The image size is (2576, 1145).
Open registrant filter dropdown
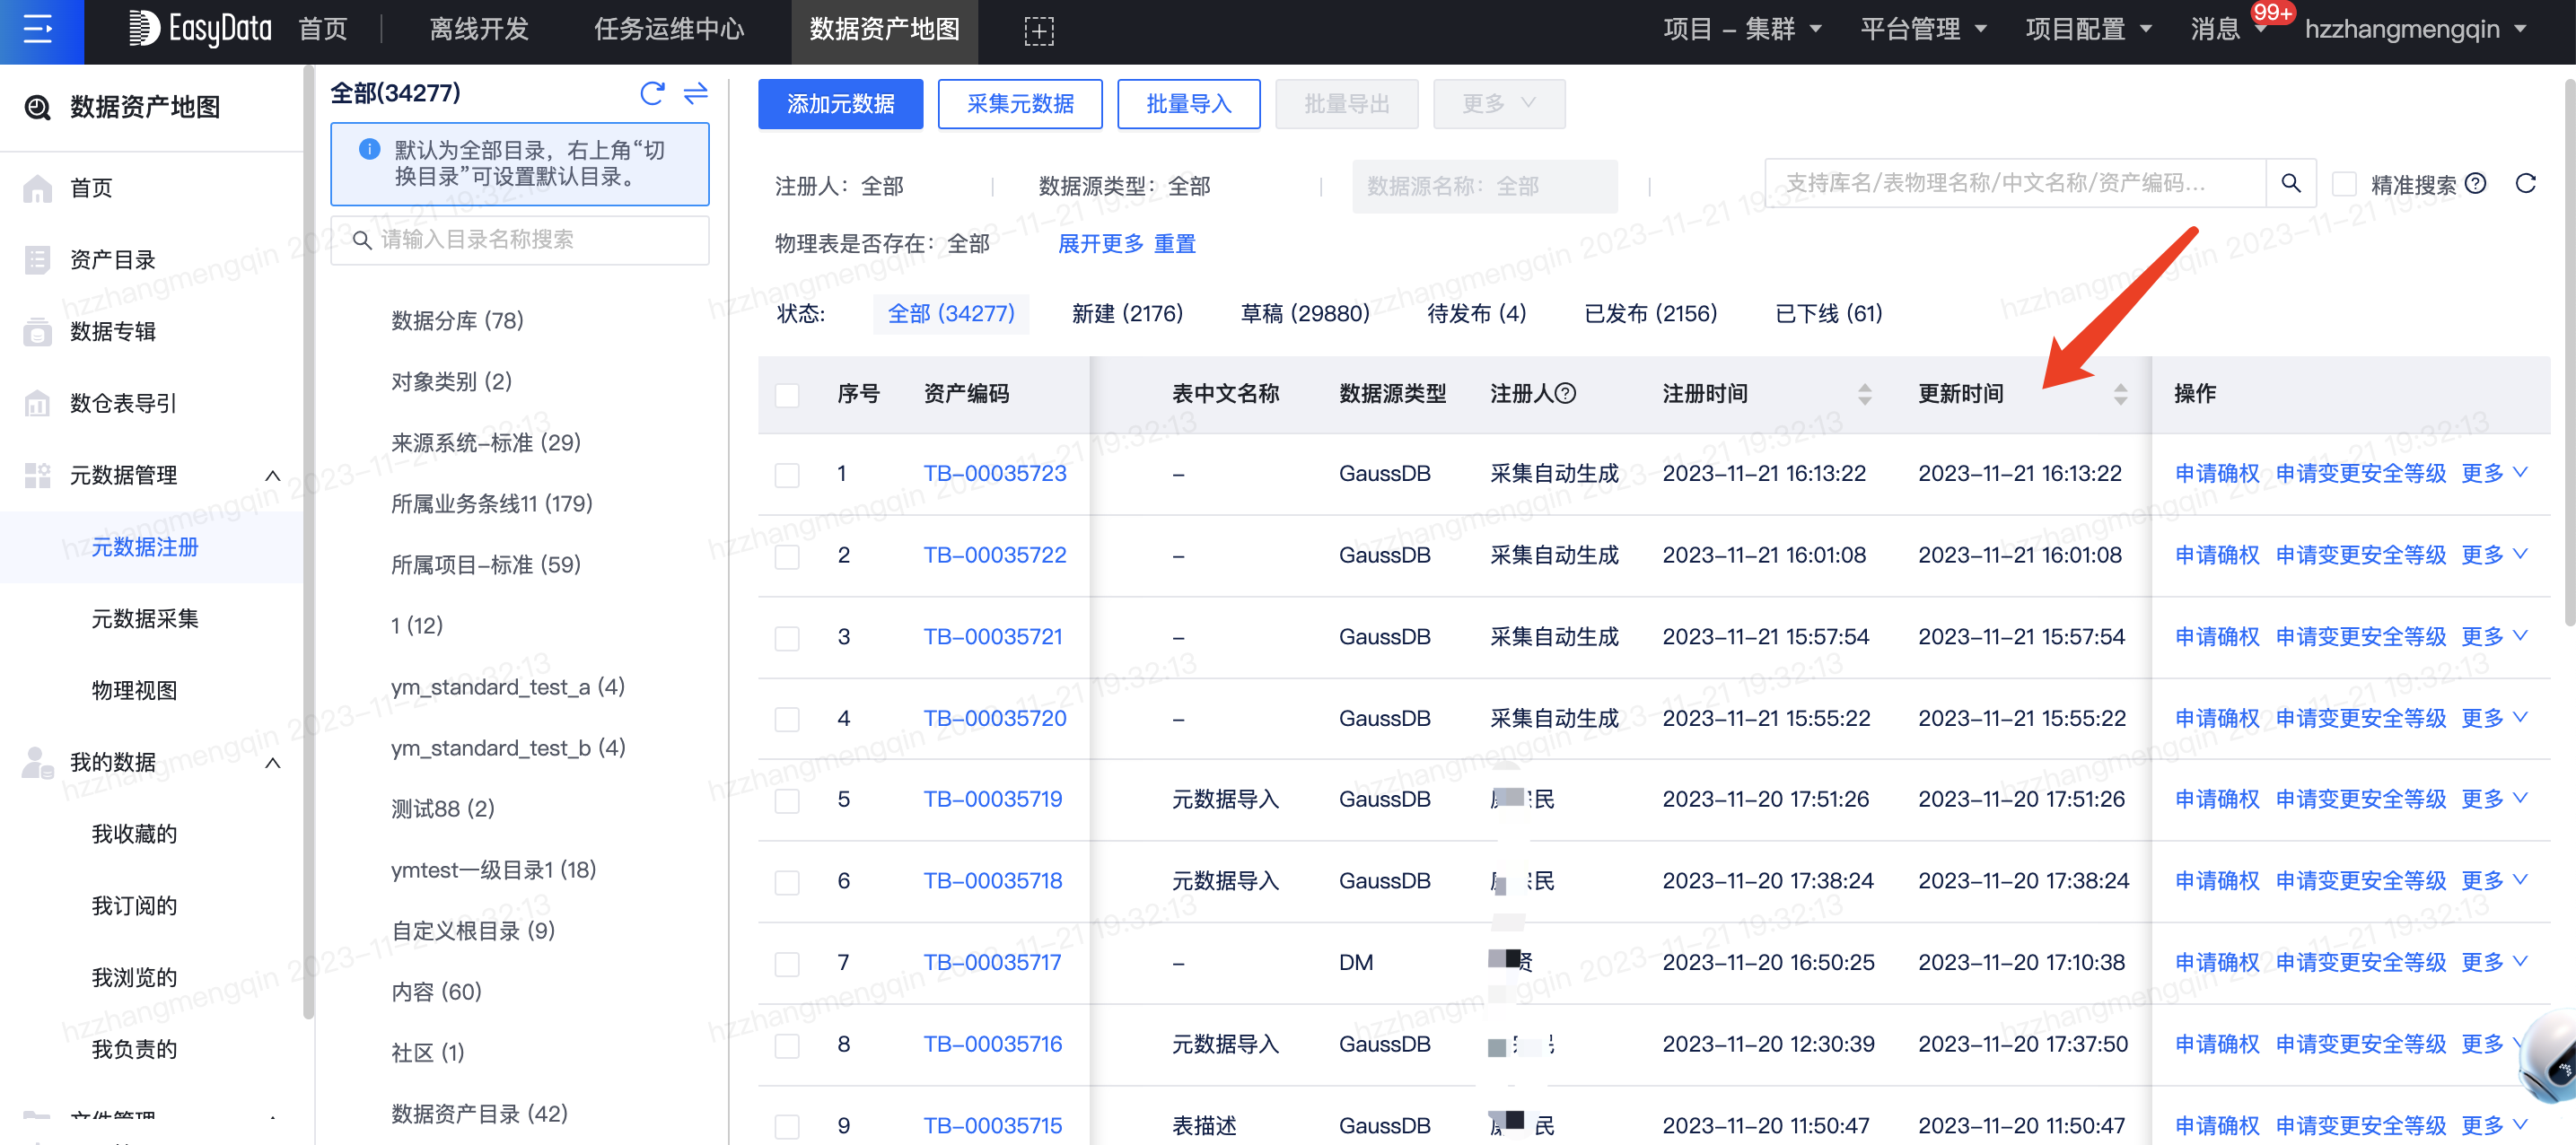(840, 186)
